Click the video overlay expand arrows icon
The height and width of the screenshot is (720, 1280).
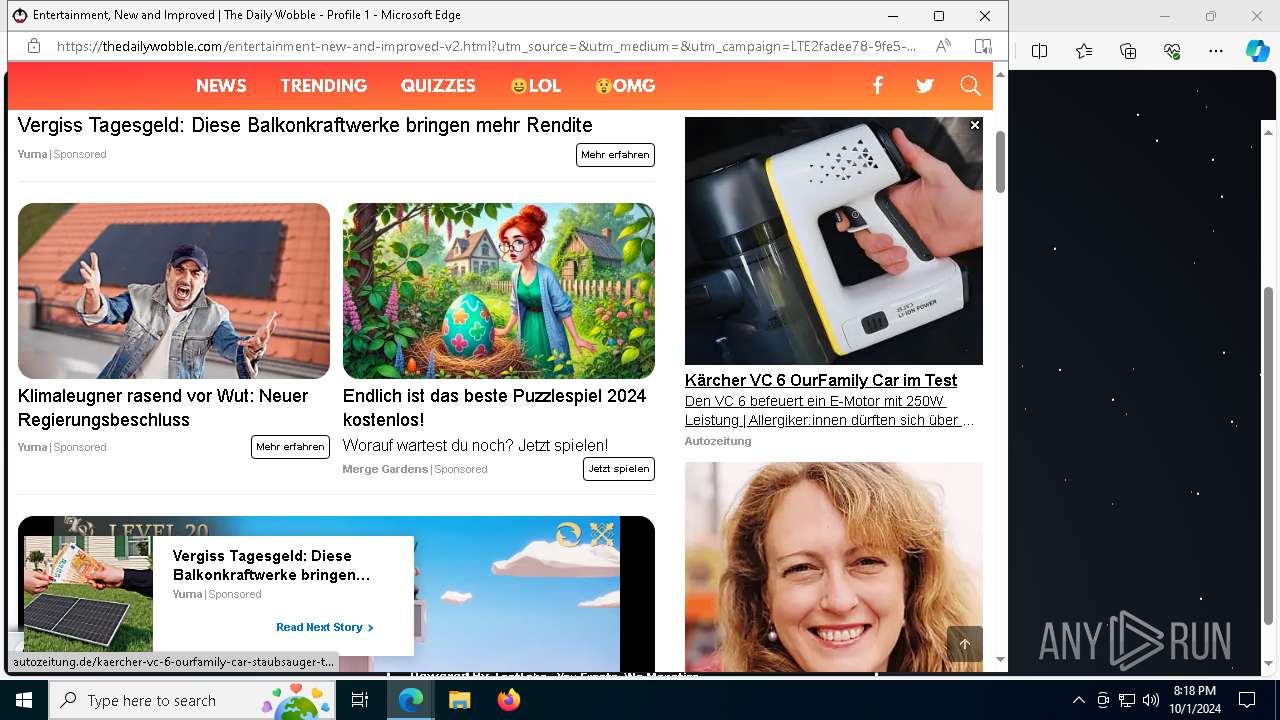click(601, 535)
